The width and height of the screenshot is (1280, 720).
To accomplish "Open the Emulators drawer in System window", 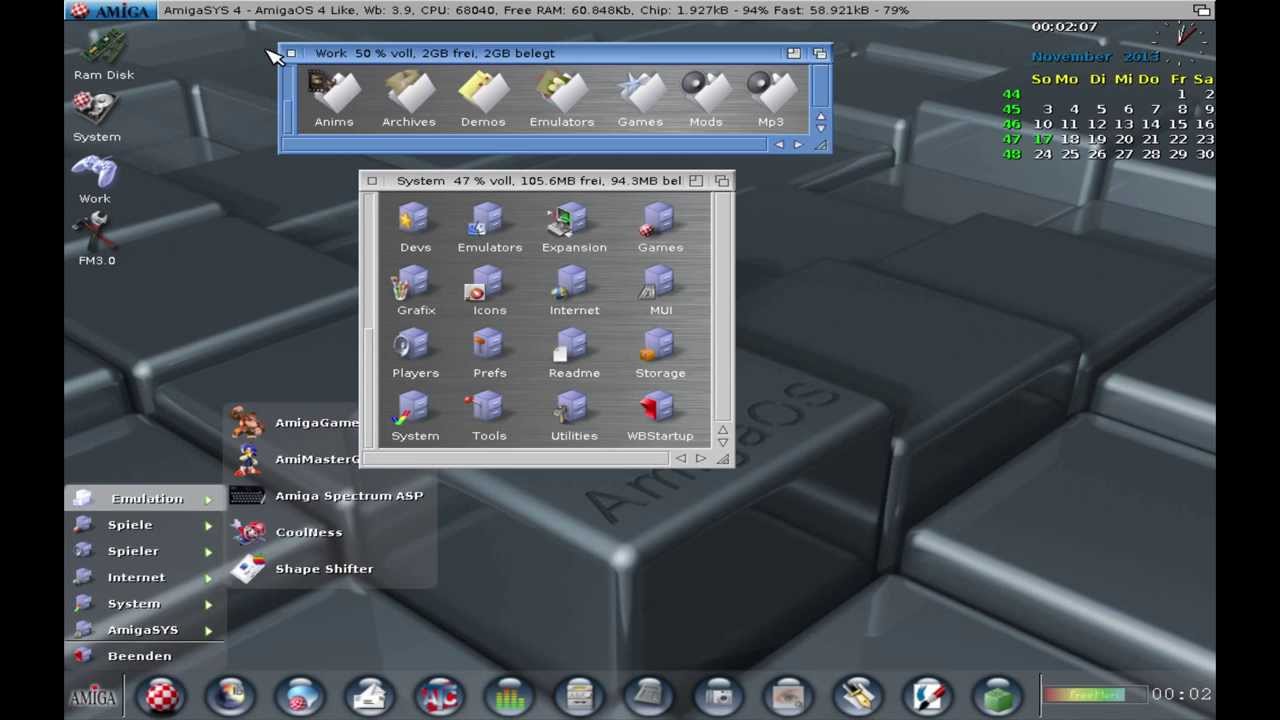I will click(x=490, y=228).
